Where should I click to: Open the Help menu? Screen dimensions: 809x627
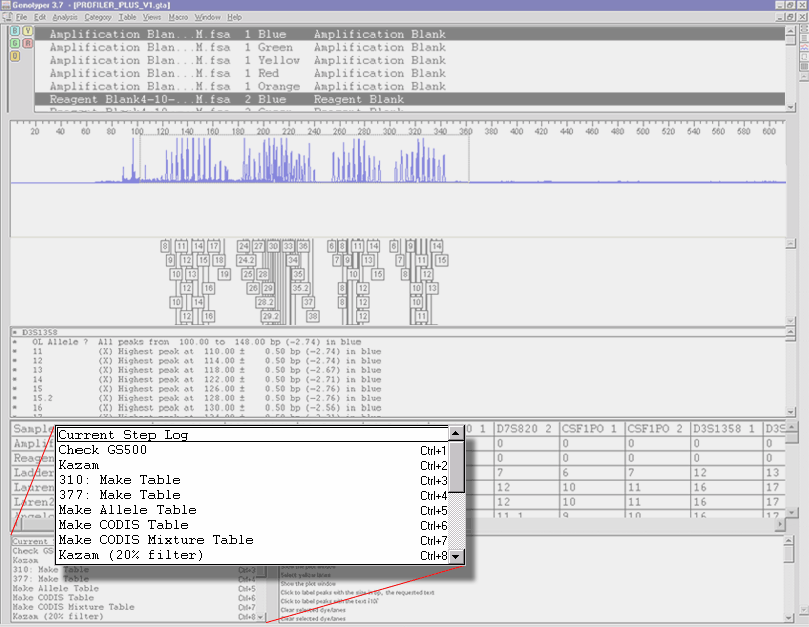point(234,17)
